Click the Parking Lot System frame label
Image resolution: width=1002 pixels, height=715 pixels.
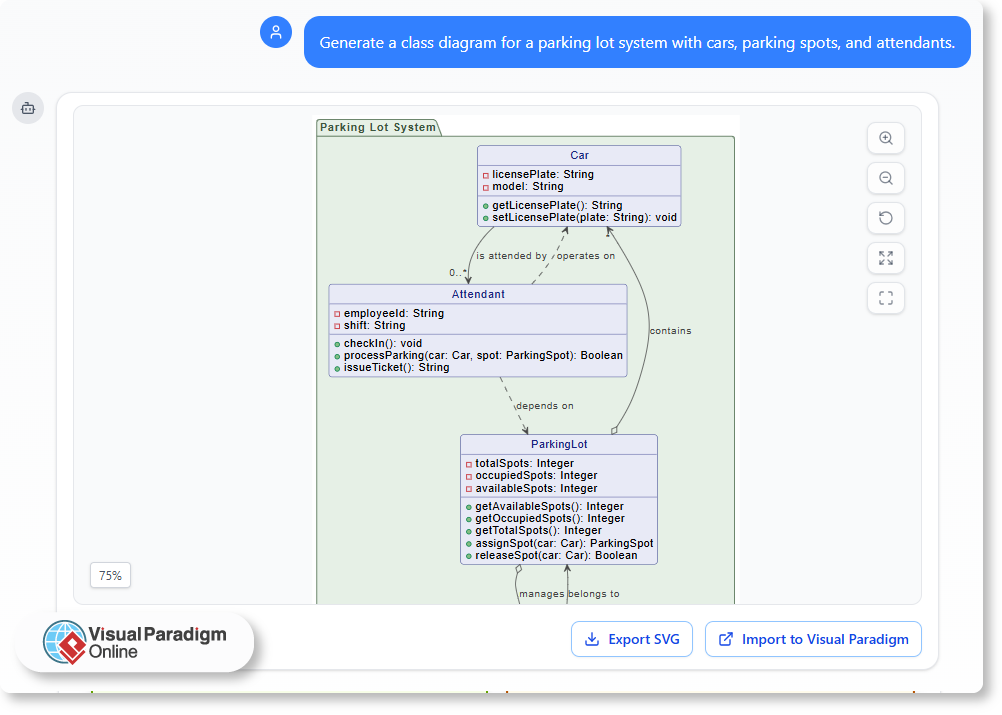pos(375,127)
